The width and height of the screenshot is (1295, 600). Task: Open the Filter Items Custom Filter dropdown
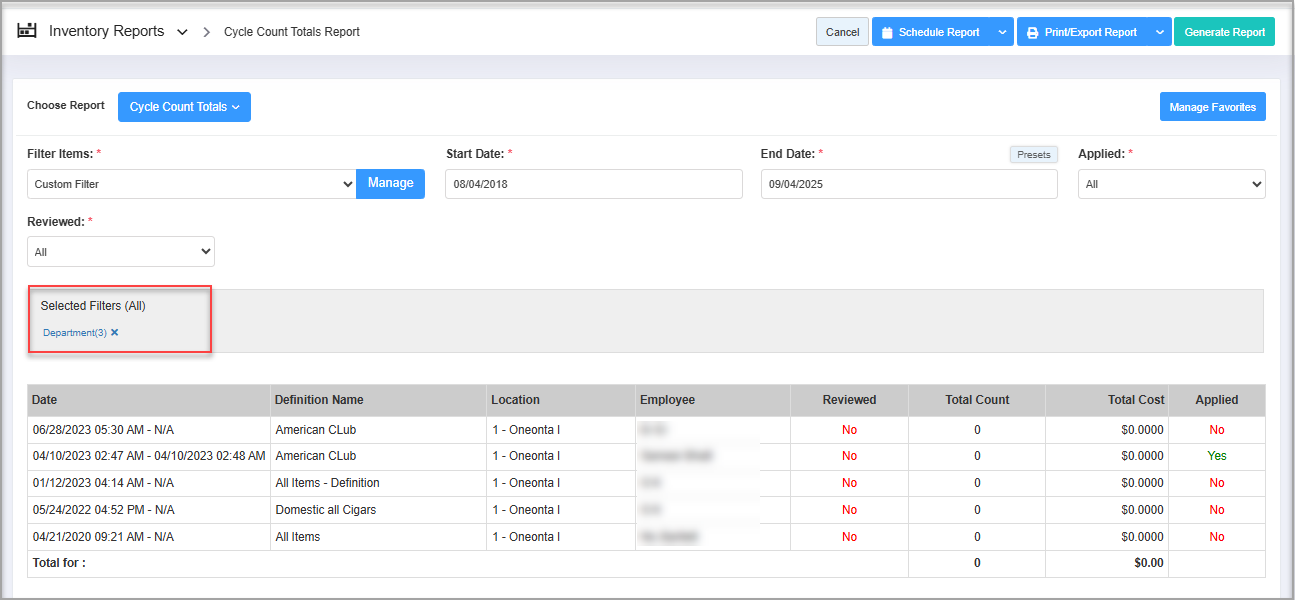tap(191, 184)
